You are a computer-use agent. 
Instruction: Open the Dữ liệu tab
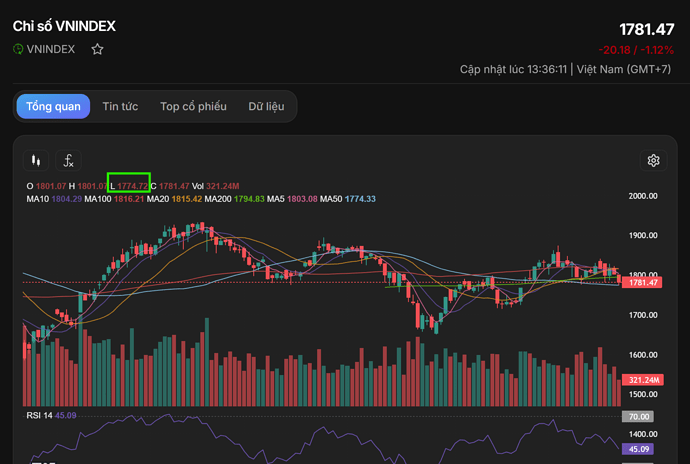click(266, 107)
